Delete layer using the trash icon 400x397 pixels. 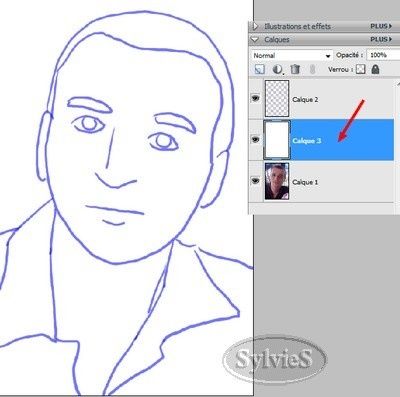click(x=295, y=69)
